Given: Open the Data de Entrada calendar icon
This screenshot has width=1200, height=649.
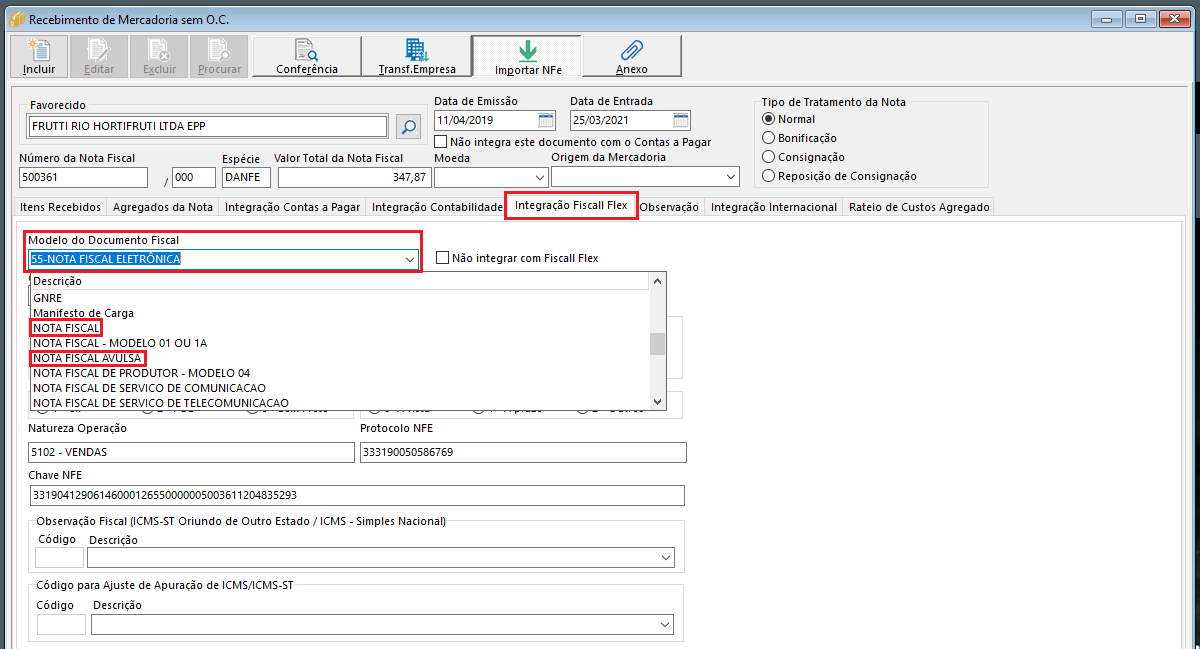Looking at the screenshot, I should [681, 120].
